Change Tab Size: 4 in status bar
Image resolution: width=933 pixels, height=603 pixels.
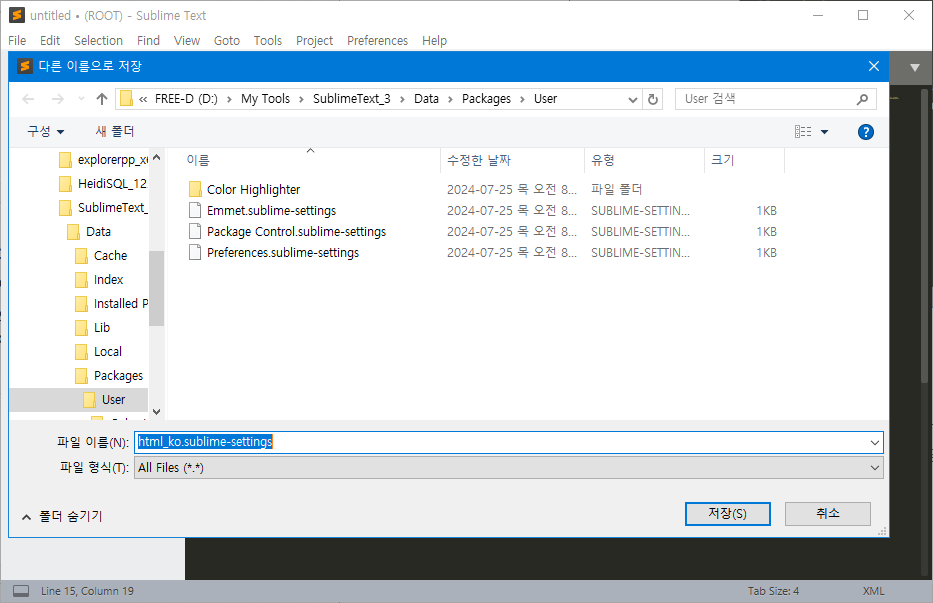point(774,591)
